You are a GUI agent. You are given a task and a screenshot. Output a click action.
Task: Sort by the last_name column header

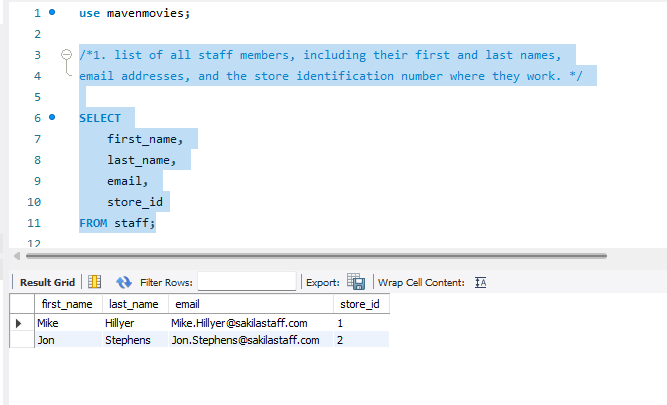tap(133, 304)
